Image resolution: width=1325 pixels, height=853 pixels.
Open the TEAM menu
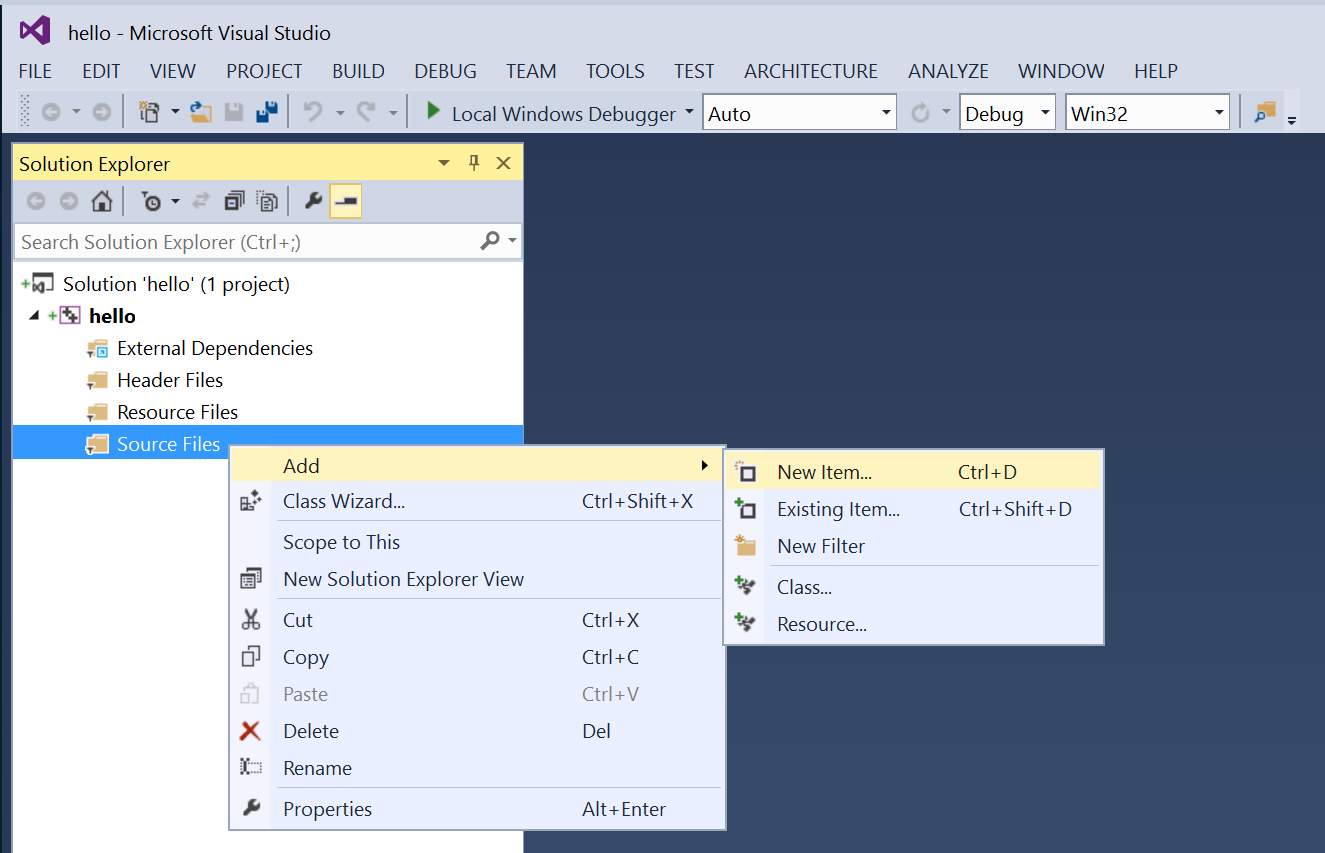pyautogui.click(x=531, y=71)
